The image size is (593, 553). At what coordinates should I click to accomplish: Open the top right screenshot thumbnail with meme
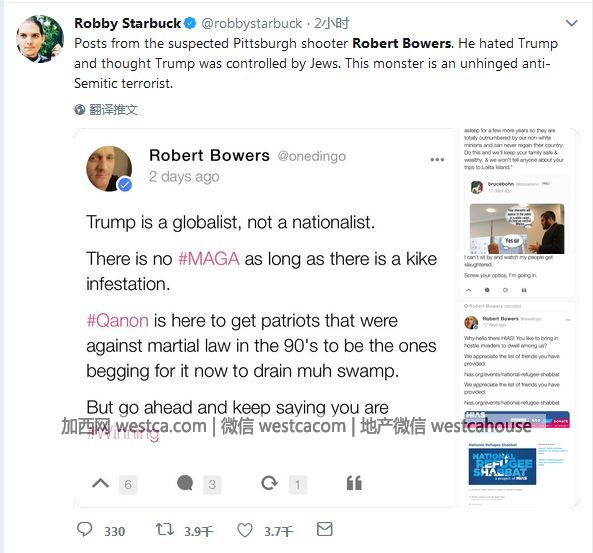(x=518, y=213)
